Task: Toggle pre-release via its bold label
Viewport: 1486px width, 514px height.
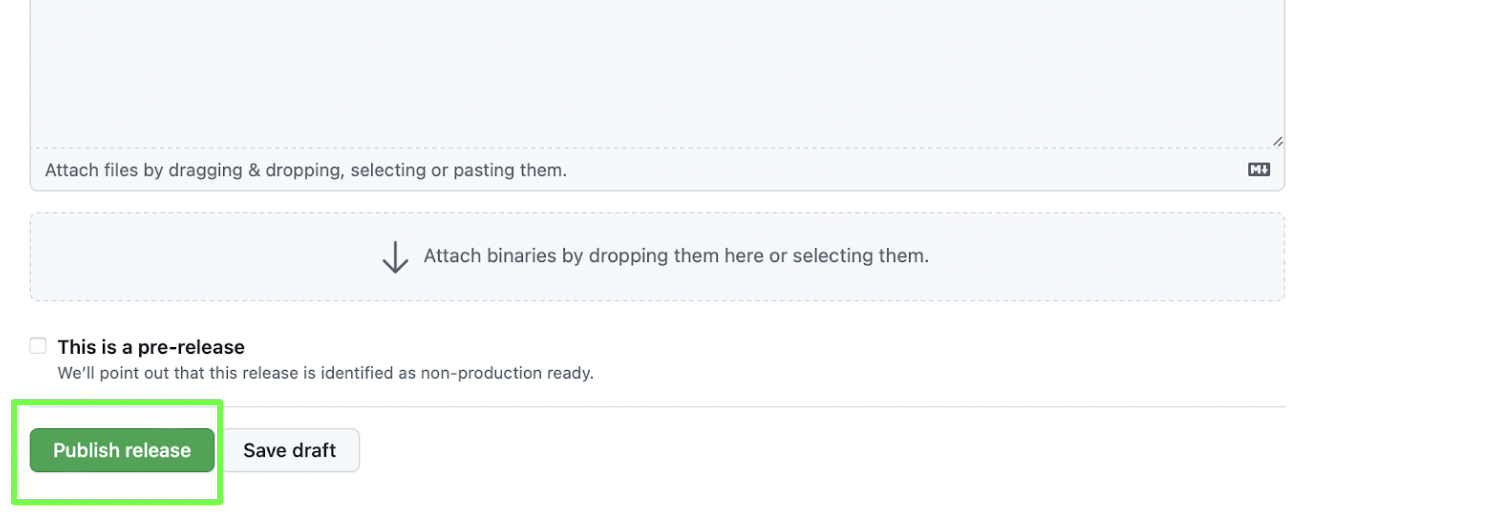Action: pos(151,347)
